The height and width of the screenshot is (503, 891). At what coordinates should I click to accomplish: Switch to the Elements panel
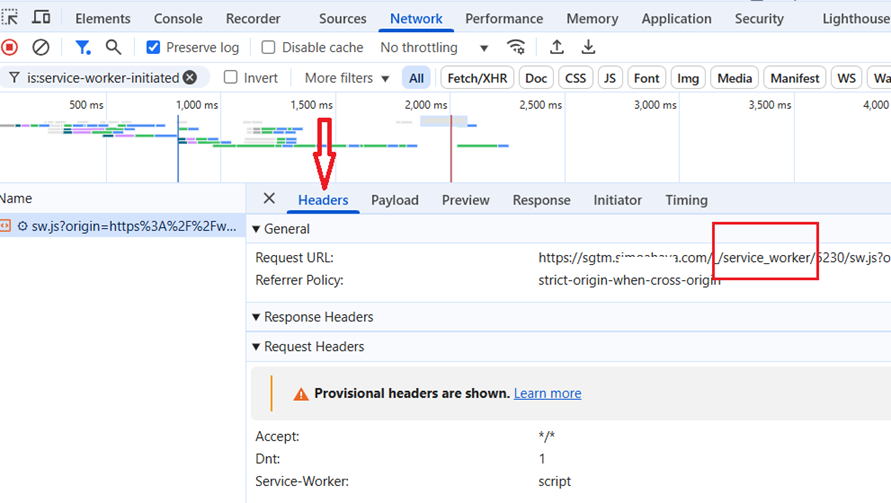tap(103, 19)
